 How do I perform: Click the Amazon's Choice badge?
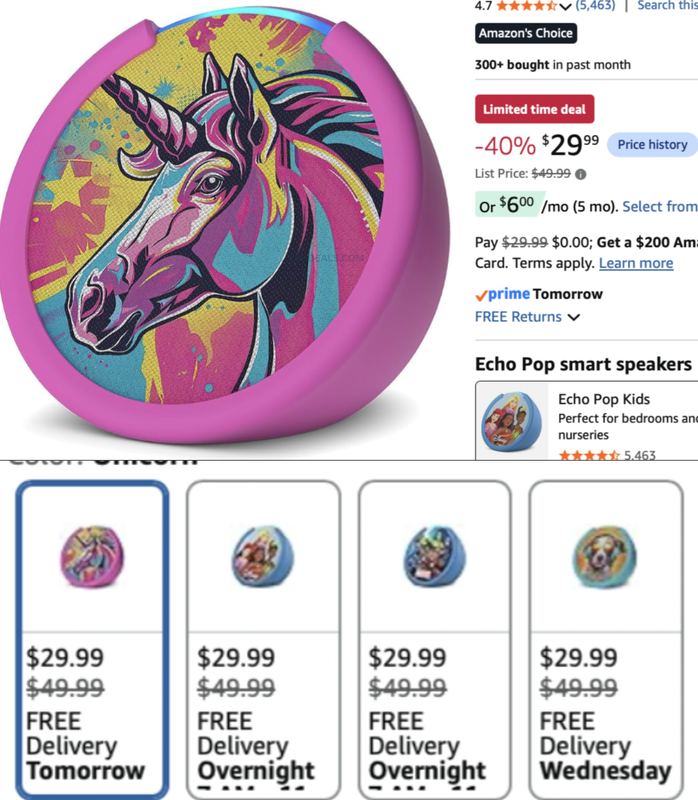(x=526, y=33)
